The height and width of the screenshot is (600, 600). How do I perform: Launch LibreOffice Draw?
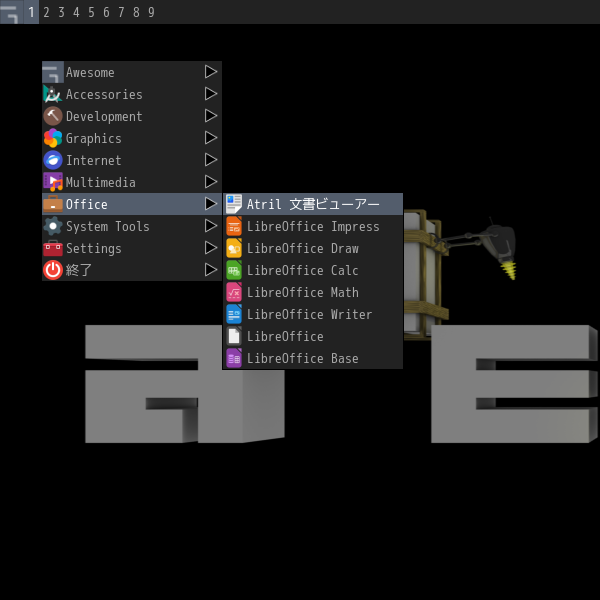tap(313, 248)
